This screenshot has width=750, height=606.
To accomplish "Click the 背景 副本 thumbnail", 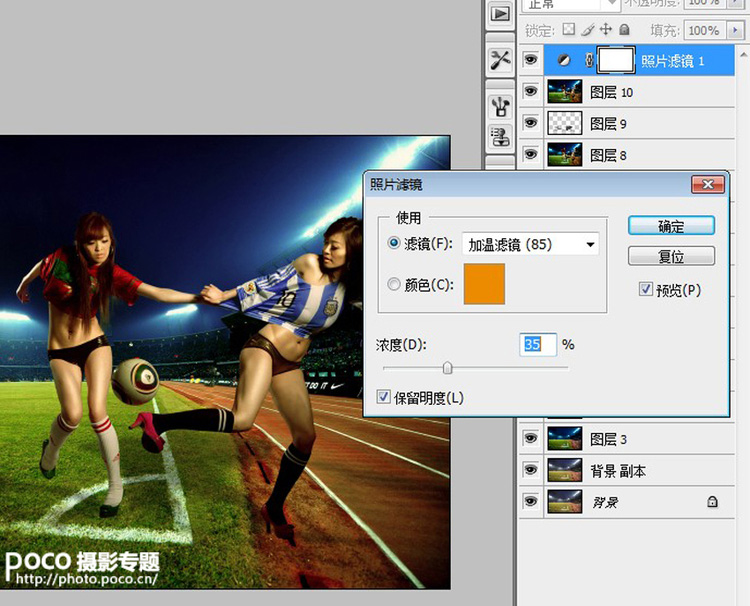I will [x=564, y=470].
